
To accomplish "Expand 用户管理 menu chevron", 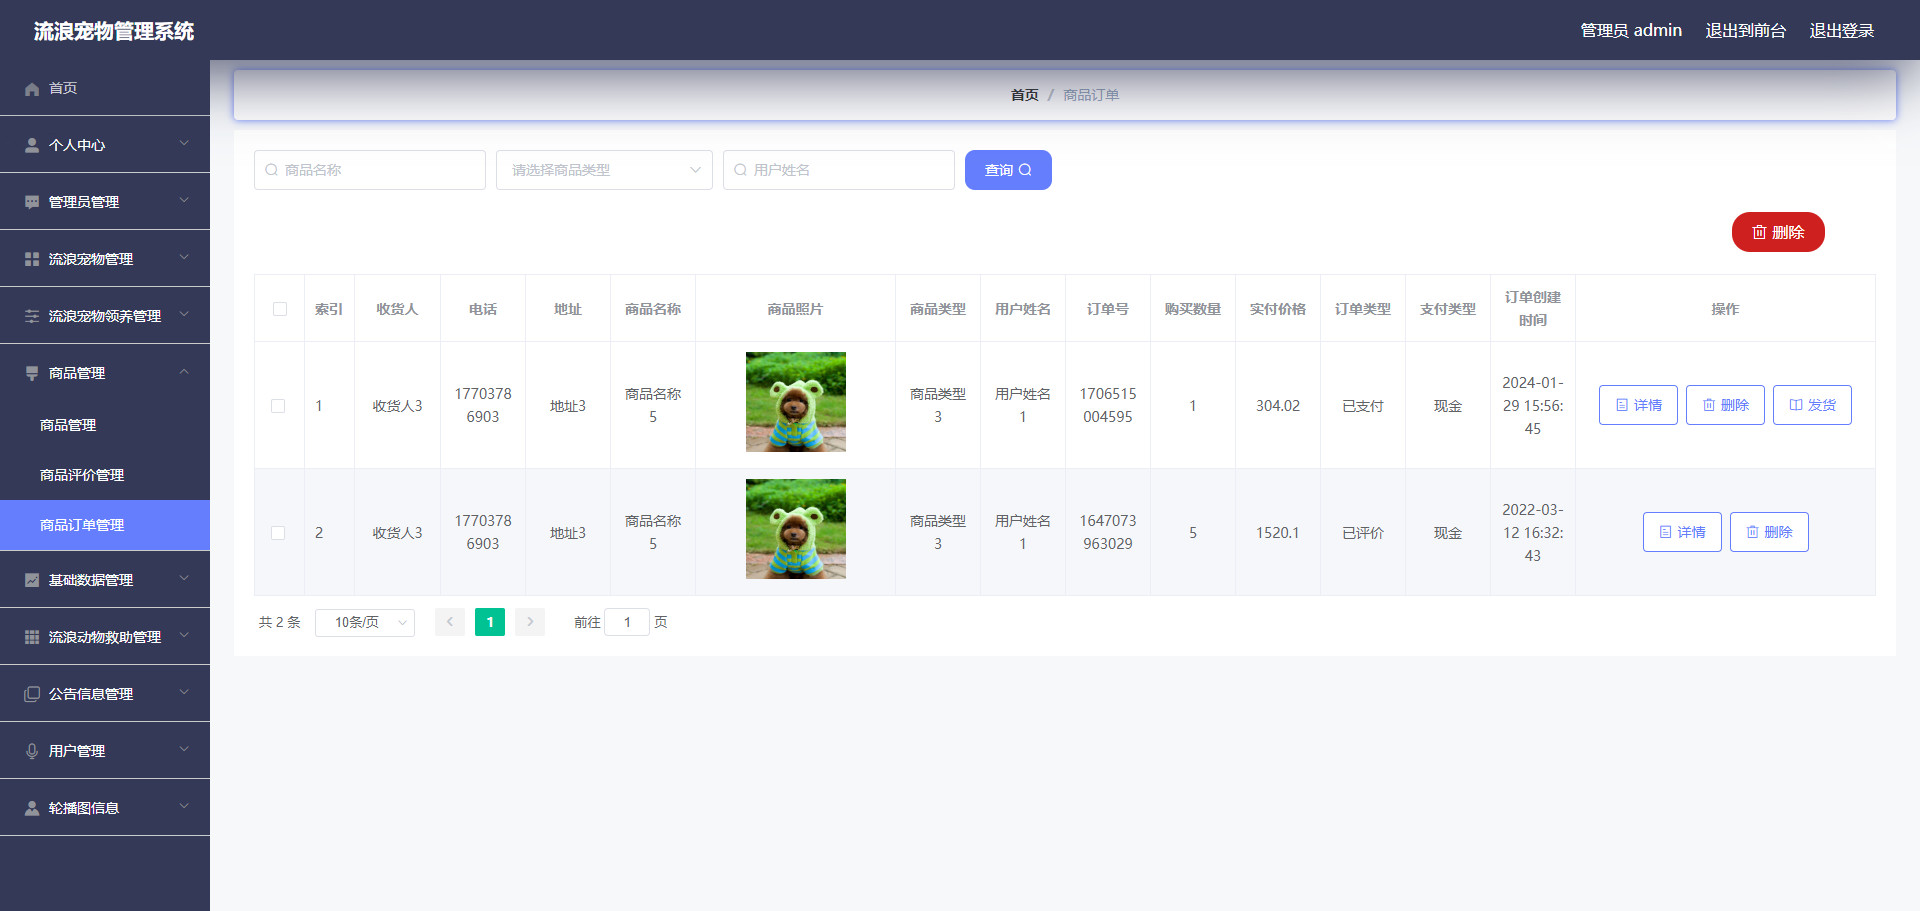I will [x=184, y=749].
